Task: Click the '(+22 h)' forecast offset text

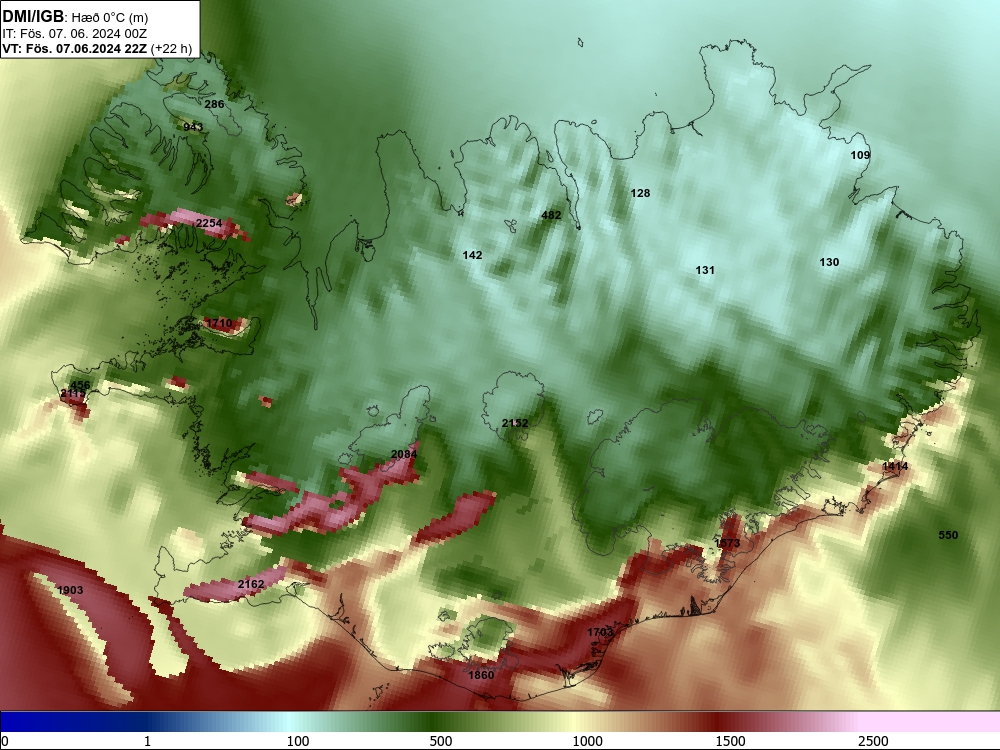Action: click(x=171, y=48)
